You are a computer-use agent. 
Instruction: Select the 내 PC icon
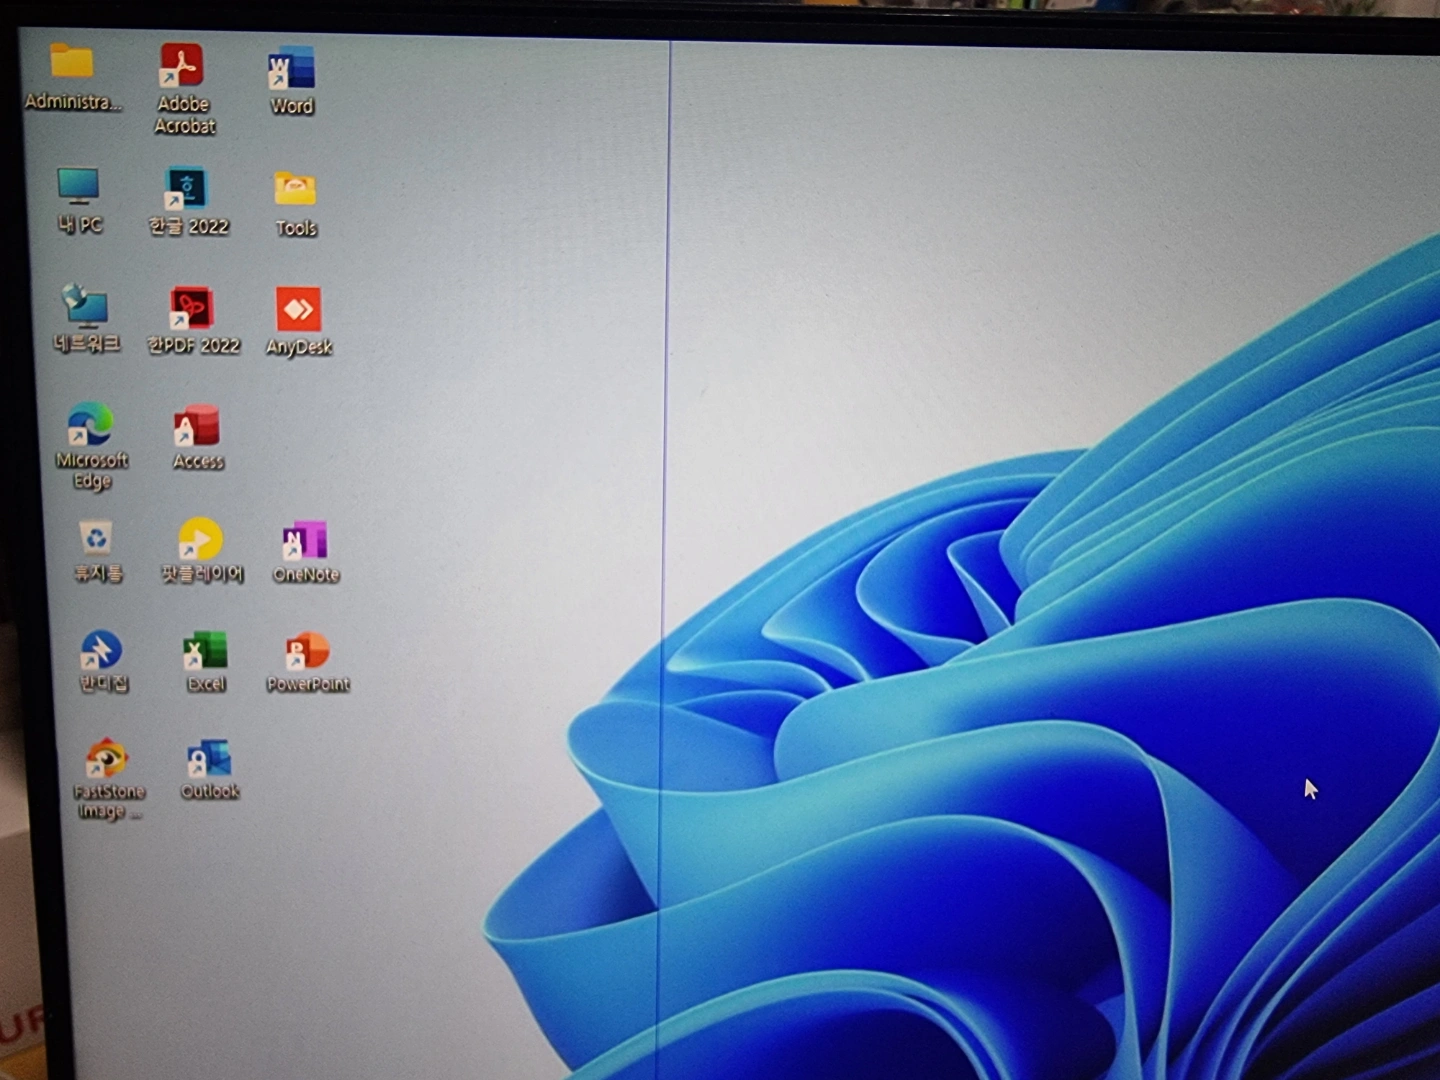(78, 187)
